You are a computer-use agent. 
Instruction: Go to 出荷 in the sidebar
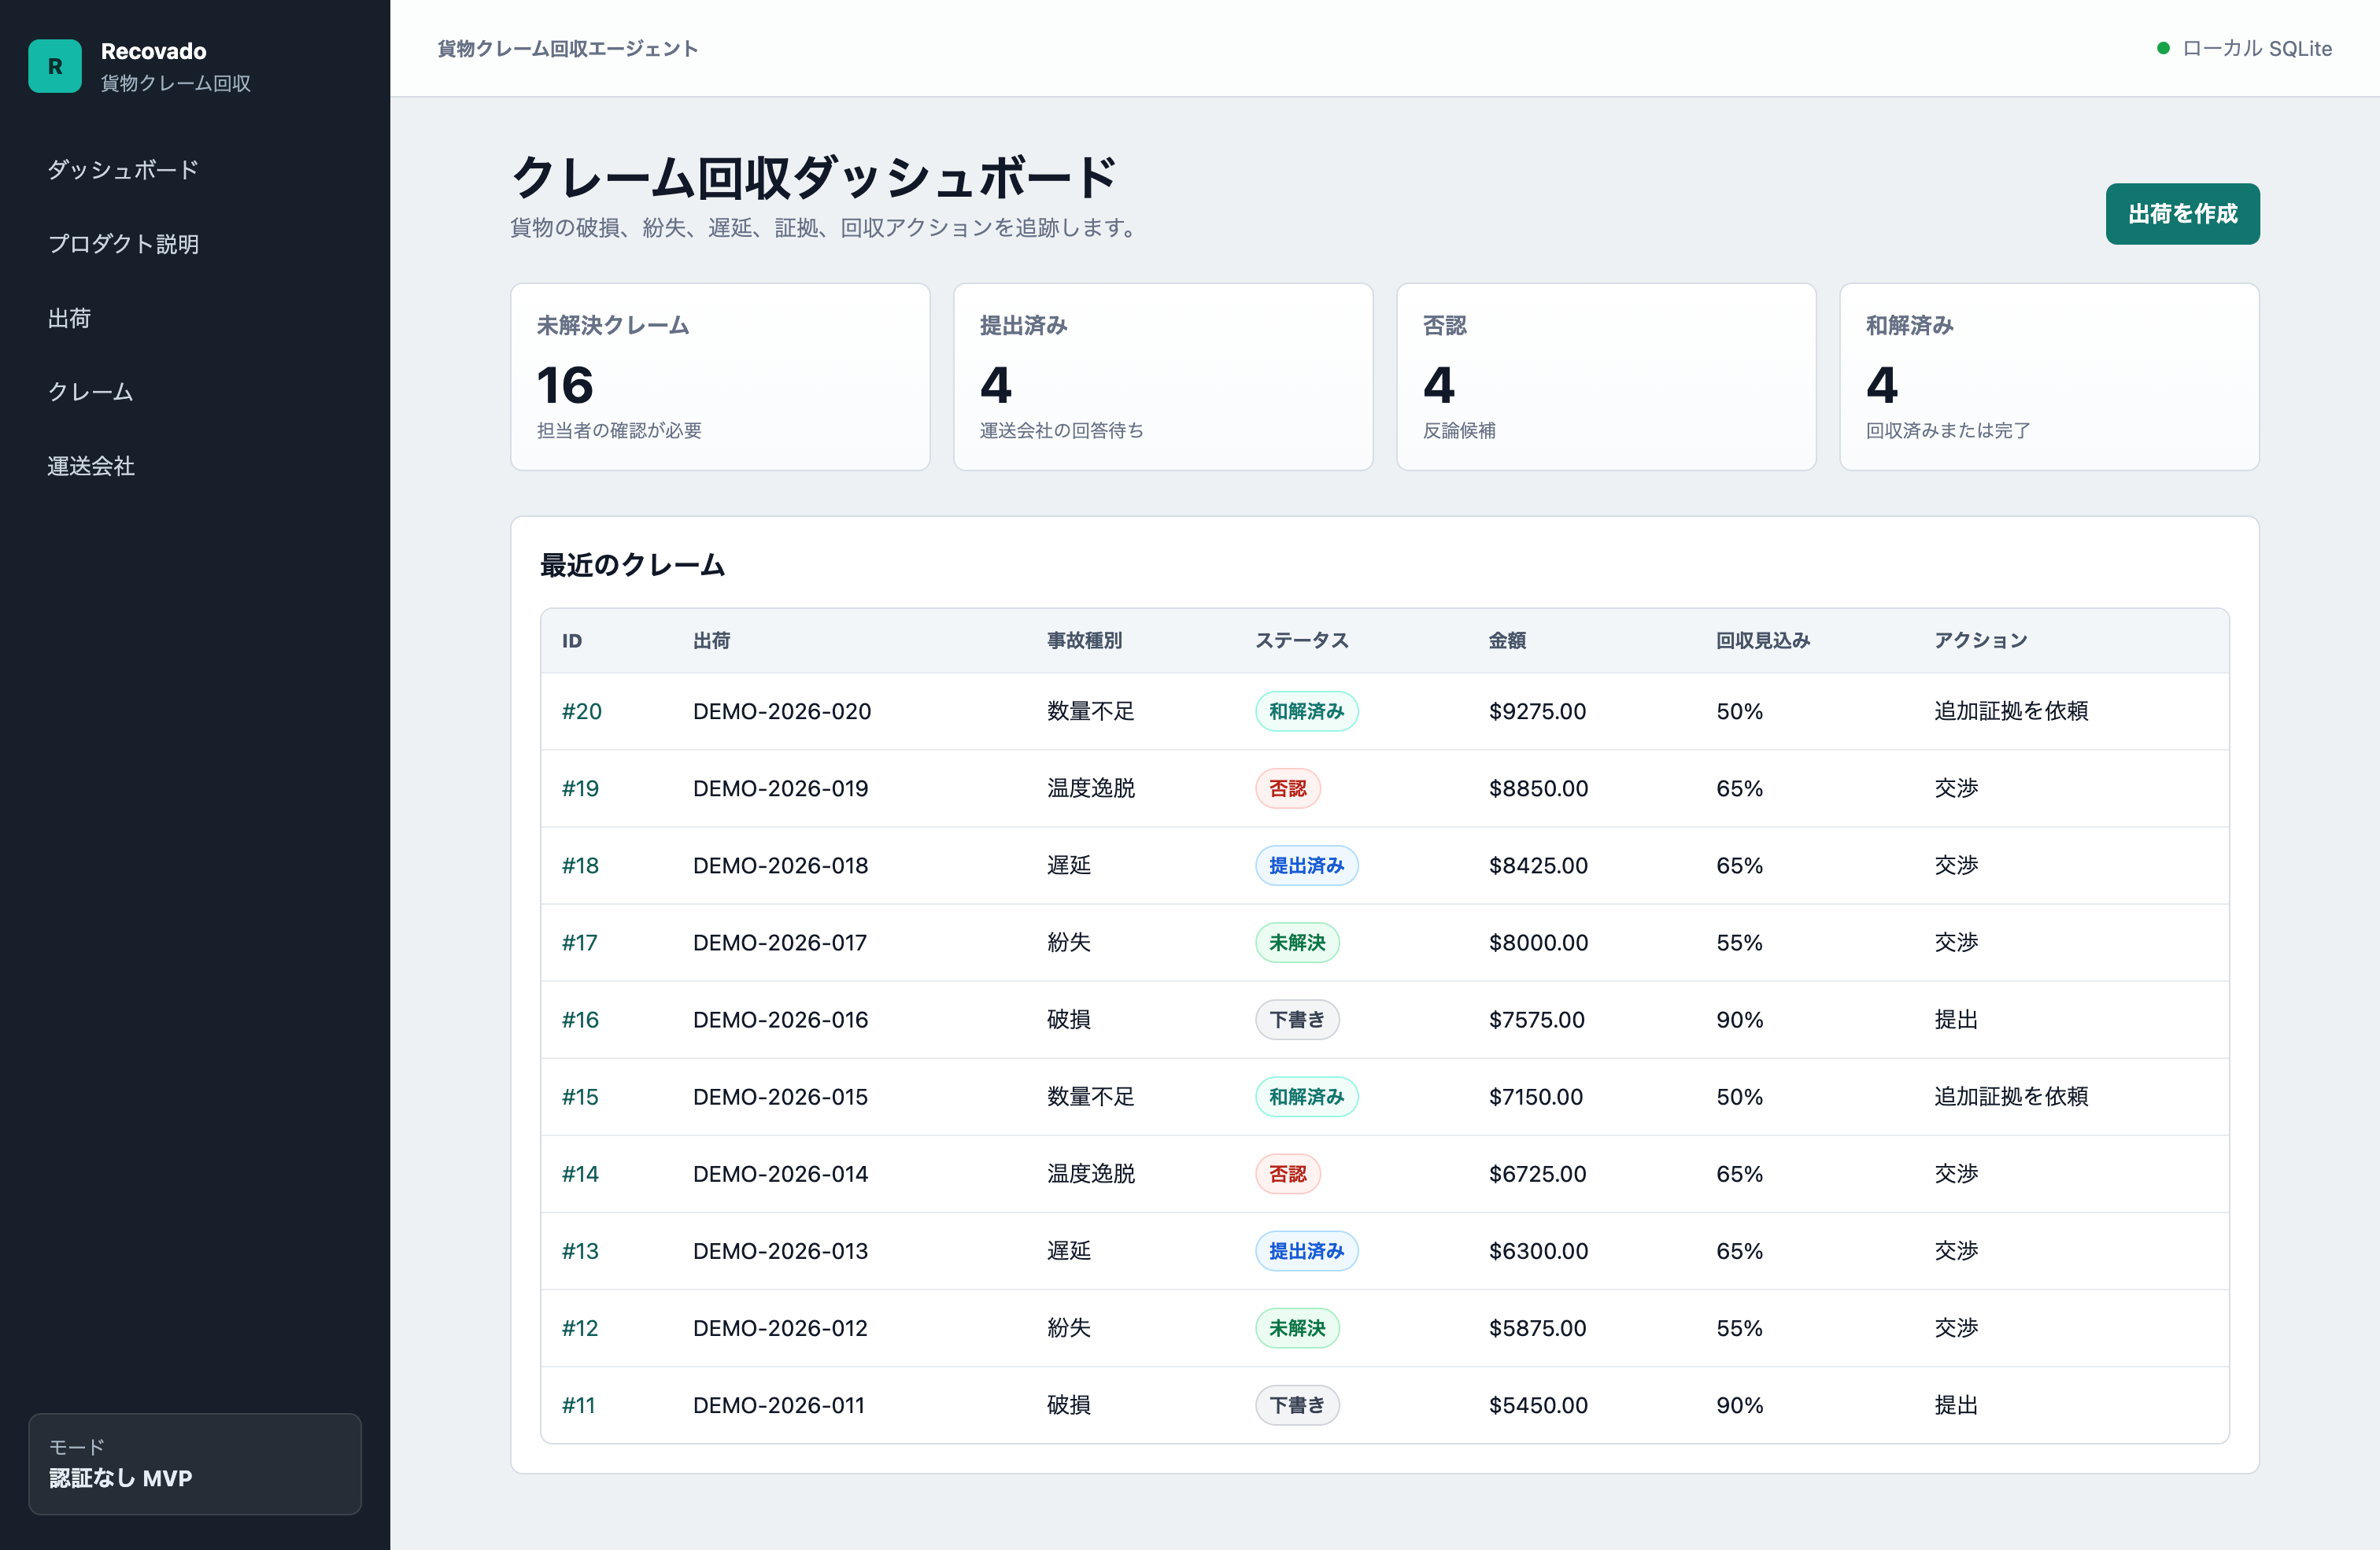69,318
